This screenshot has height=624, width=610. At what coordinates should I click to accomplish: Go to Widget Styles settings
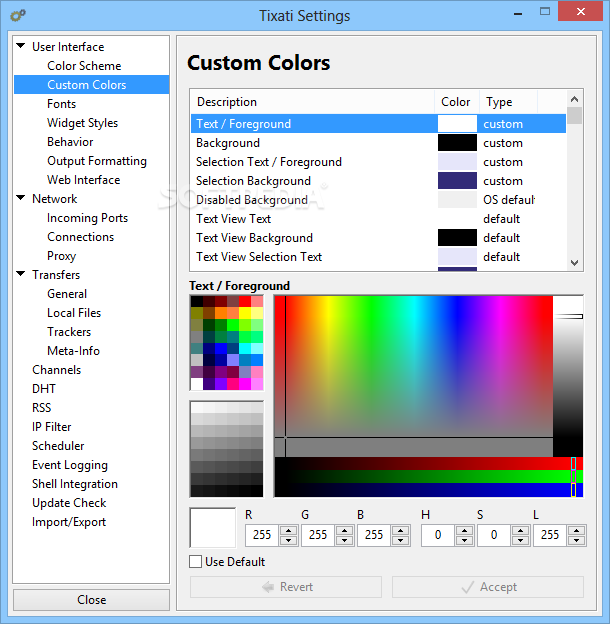click(82, 123)
